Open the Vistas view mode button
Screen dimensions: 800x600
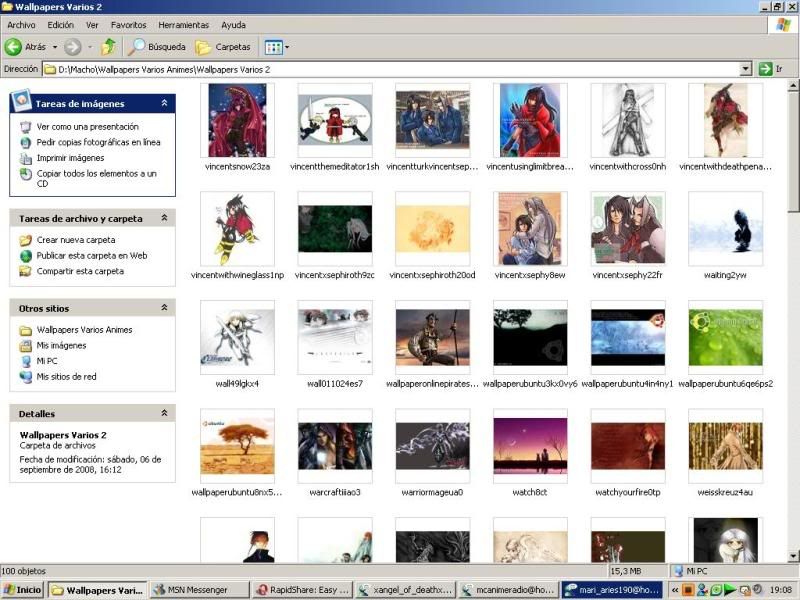(273, 47)
